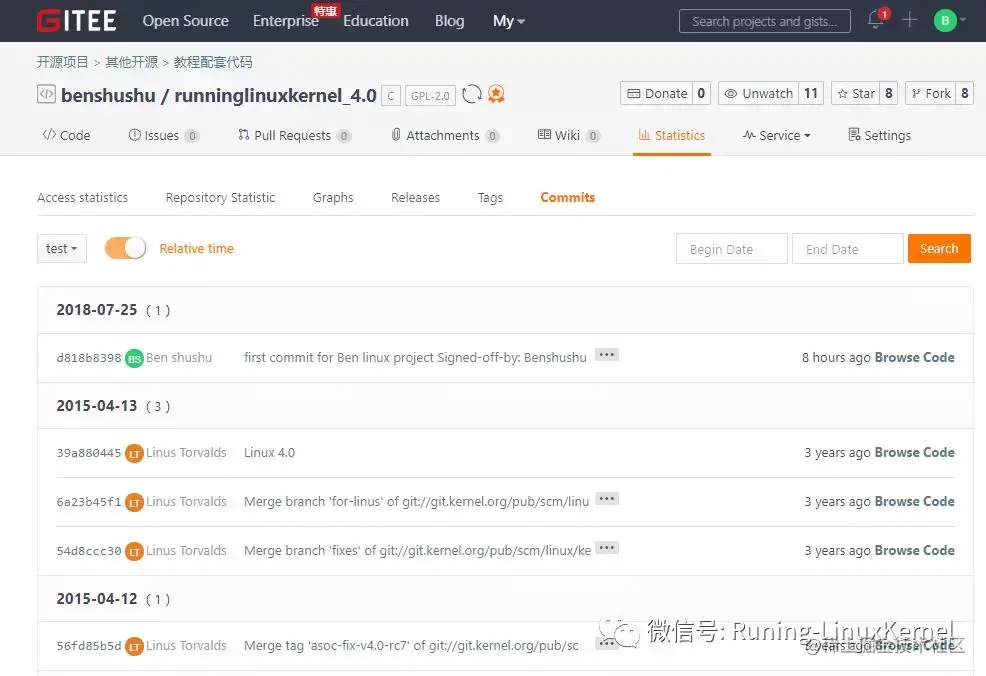Click BS avatar of Ben shushu
The image size is (986, 676).
[134, 358]
